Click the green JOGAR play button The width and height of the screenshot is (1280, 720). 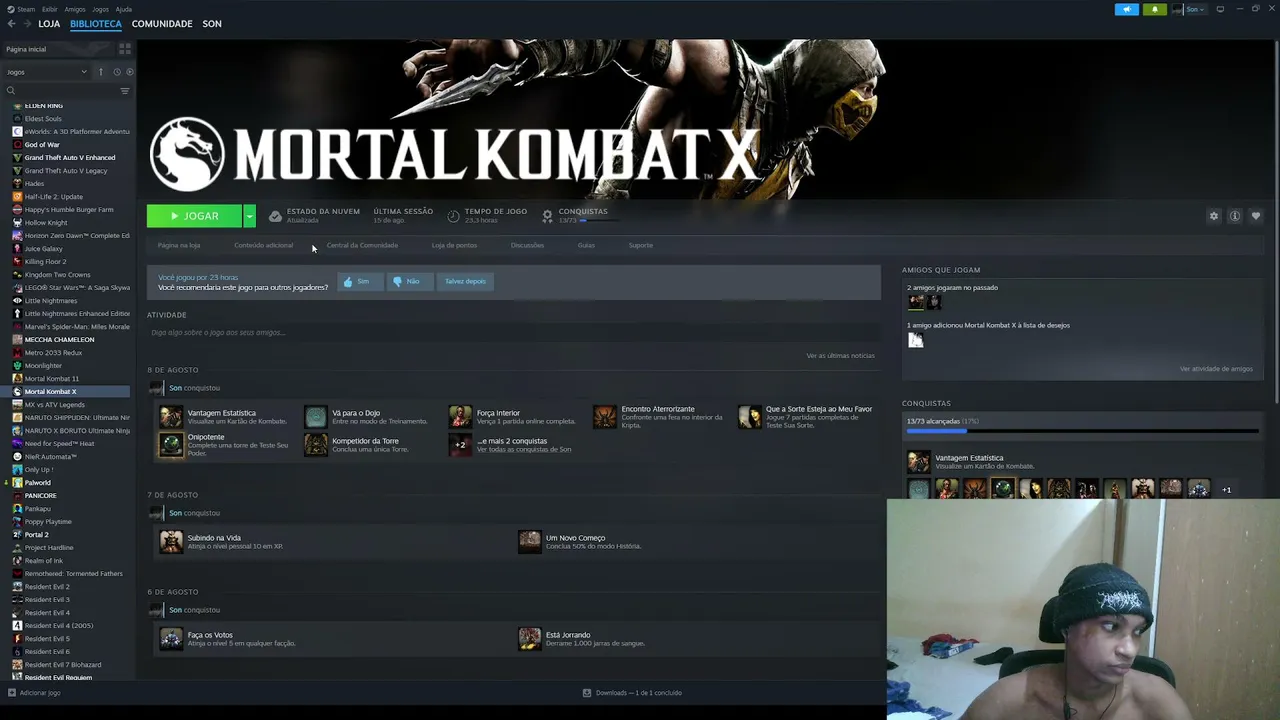(194, 216)
